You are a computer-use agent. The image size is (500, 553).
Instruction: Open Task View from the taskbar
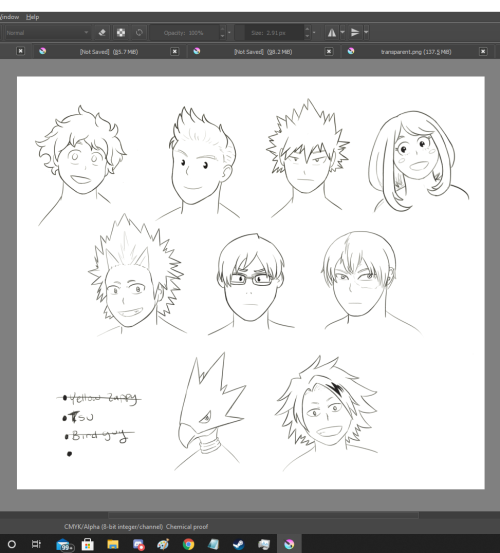(36, 544)
